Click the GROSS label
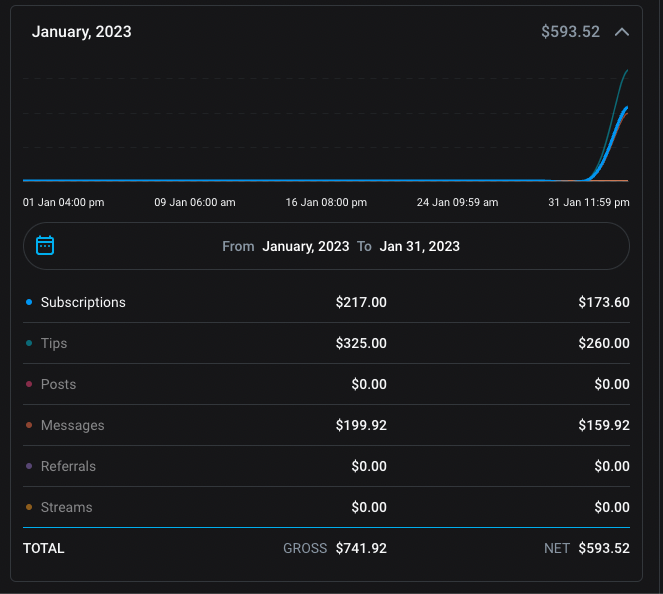 click(305, 548)
